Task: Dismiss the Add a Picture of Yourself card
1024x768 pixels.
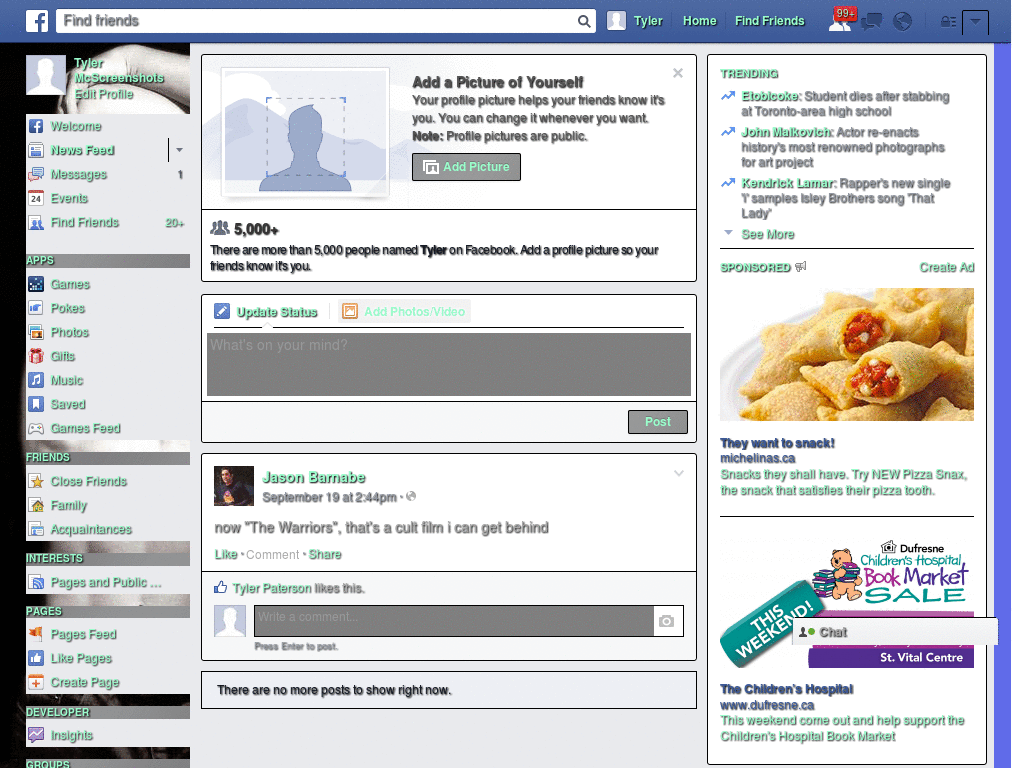Action: tap(678, 73)
